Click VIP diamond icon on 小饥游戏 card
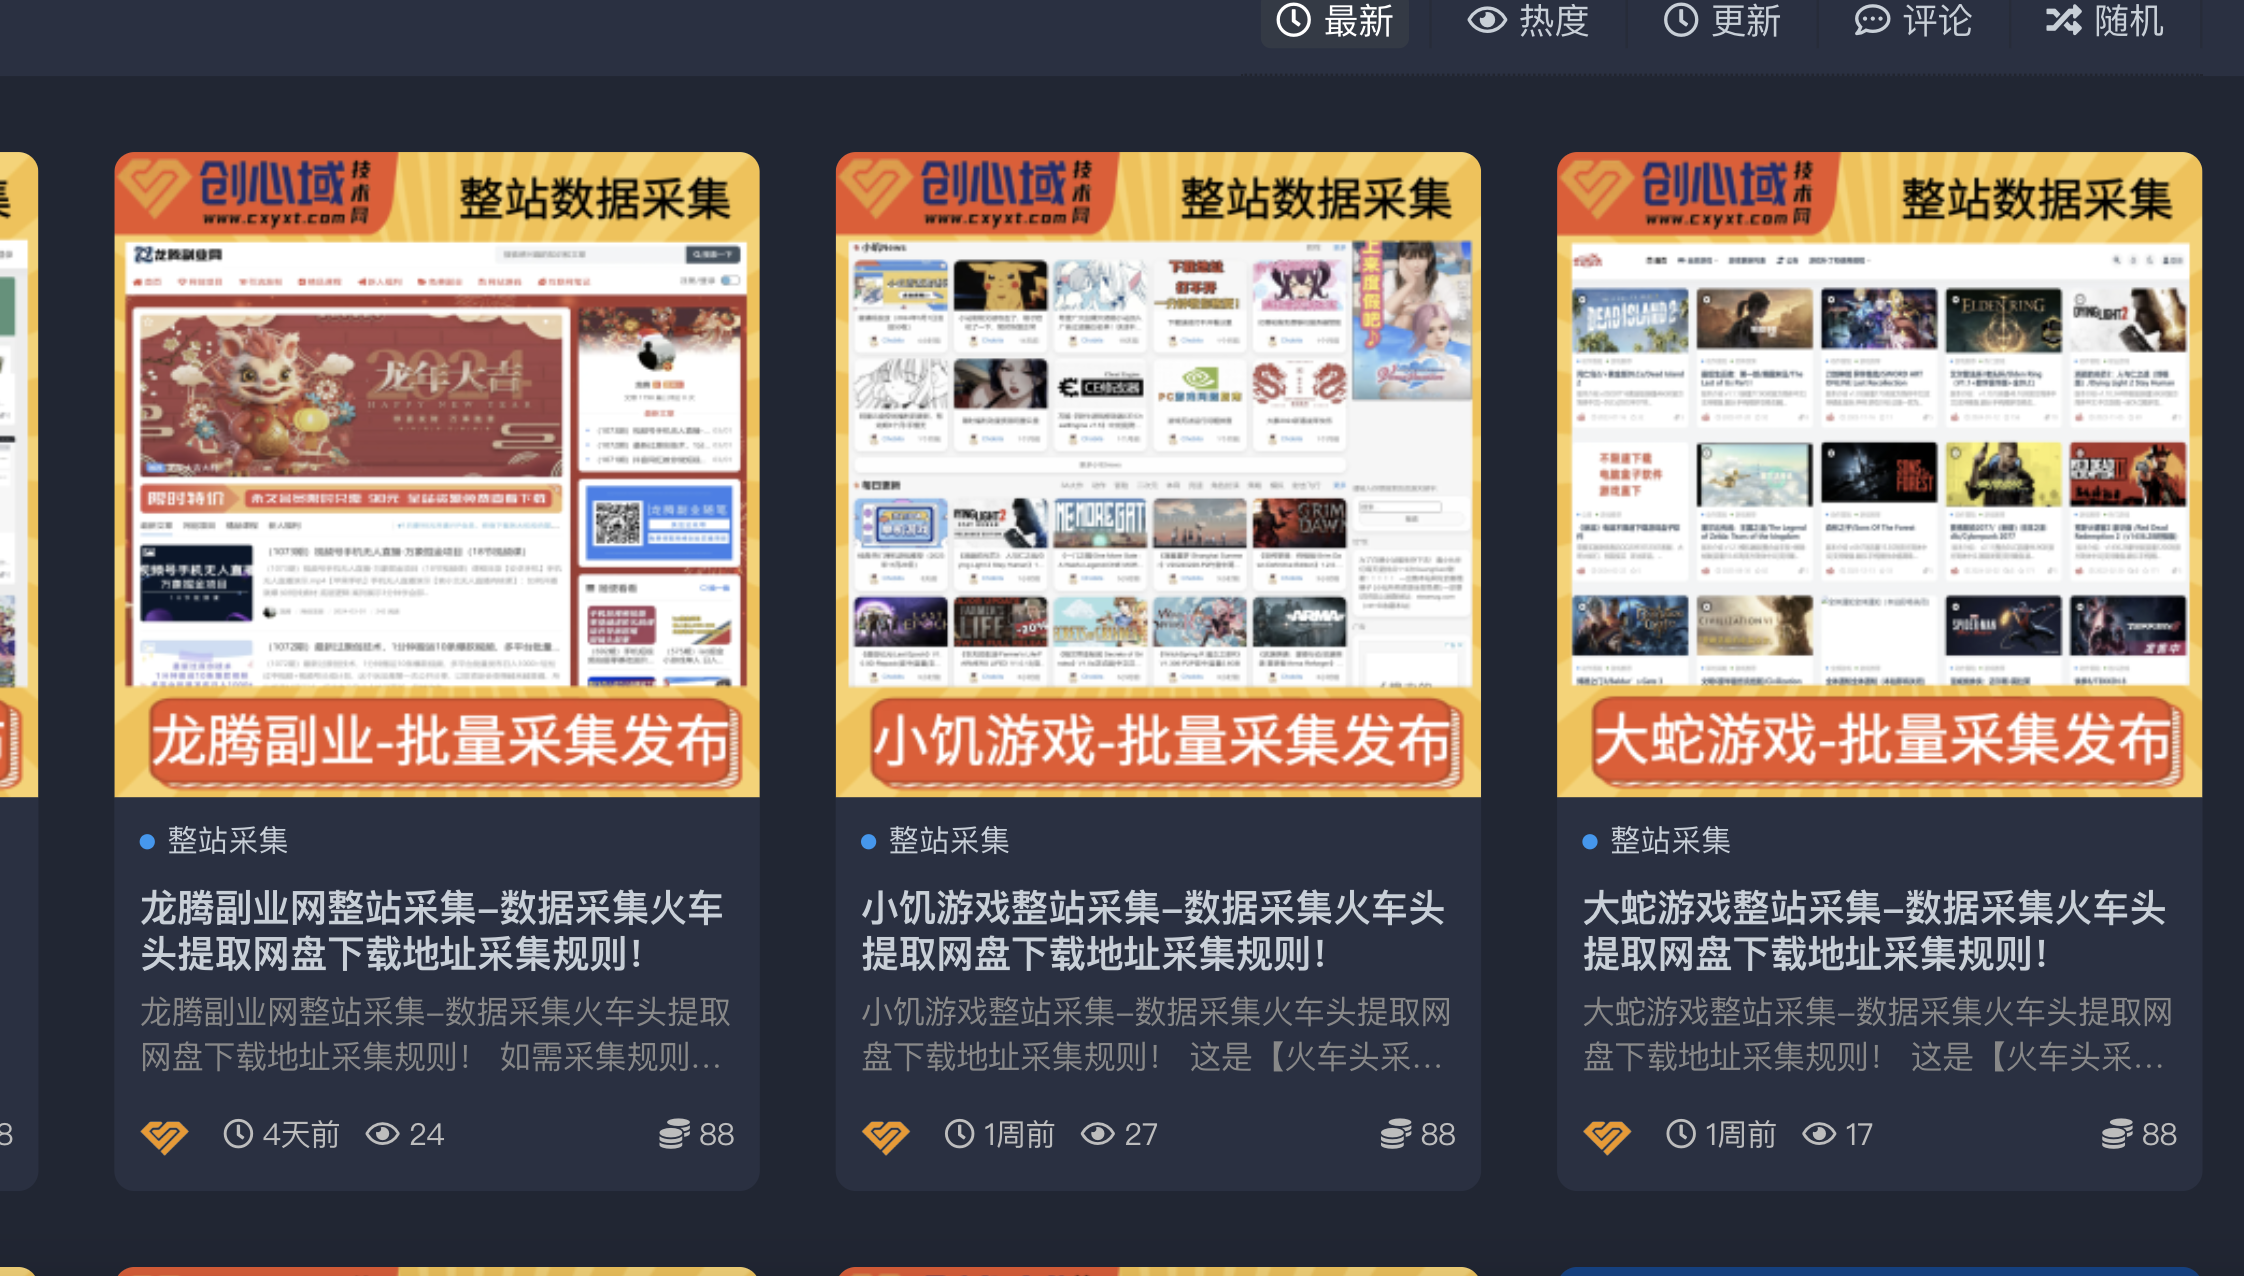The height and width of the screenshot is (1276, 2244). tap(886, 1136)
